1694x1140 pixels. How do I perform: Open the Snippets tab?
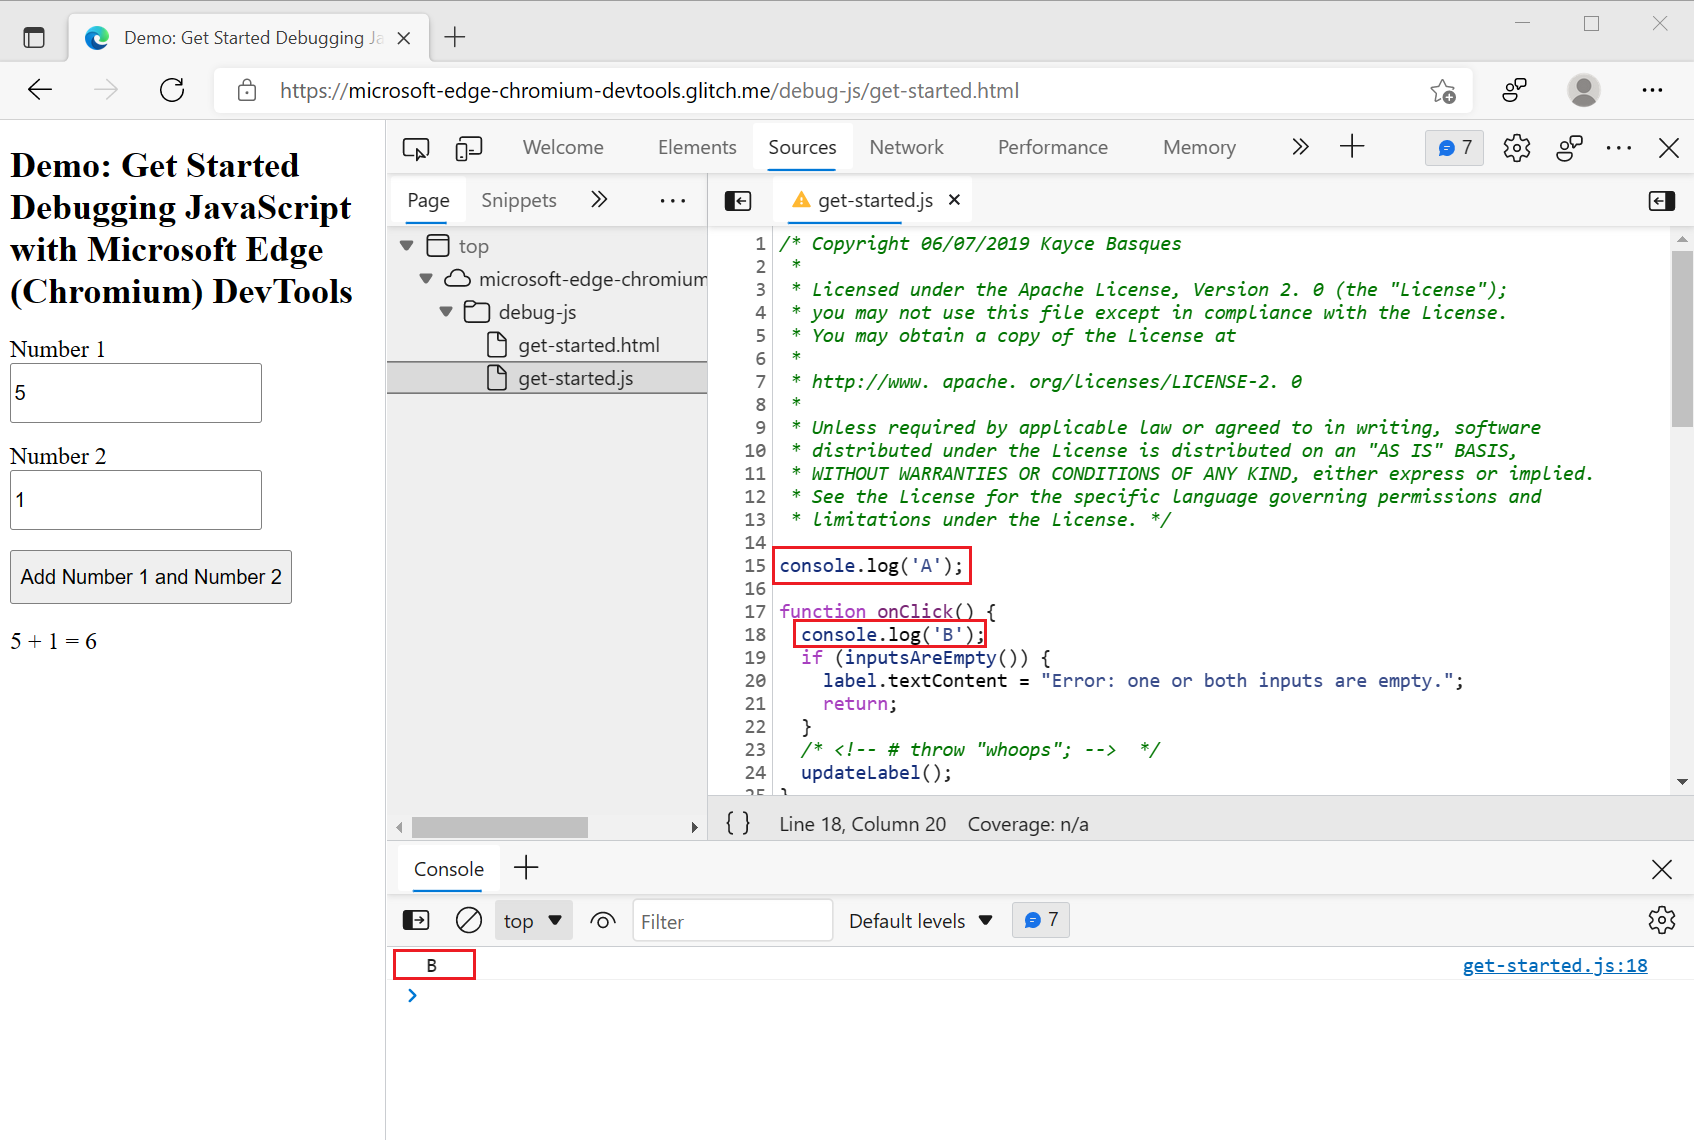tap(518, 200)
